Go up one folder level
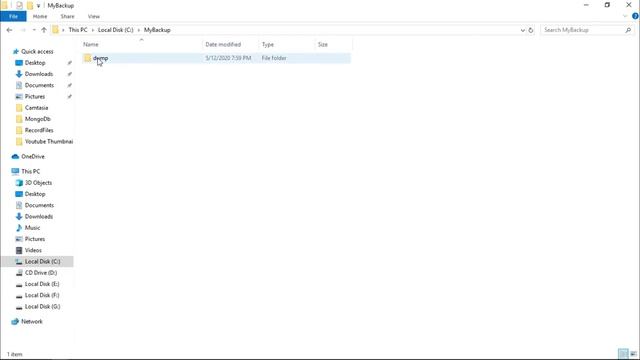Screen dimensions: 640x360 click(44, 30)
